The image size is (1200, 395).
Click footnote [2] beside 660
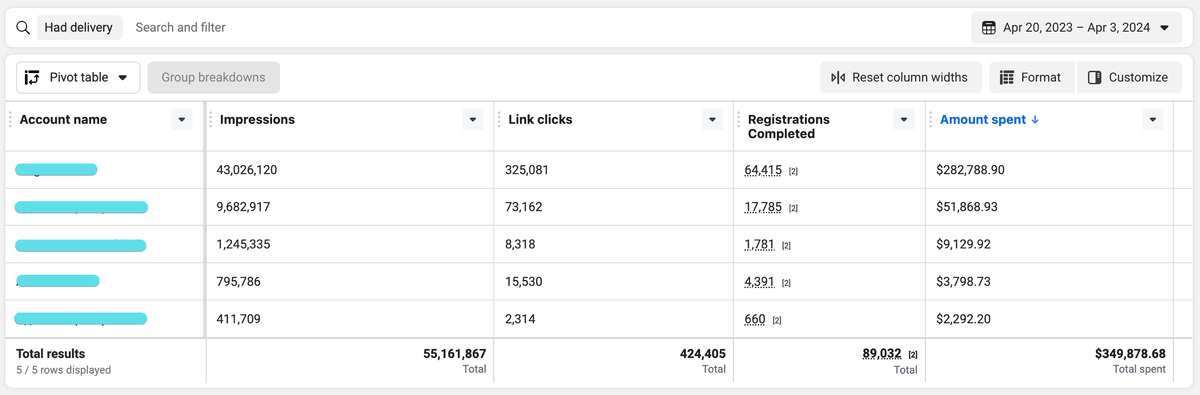coord(777,320)
